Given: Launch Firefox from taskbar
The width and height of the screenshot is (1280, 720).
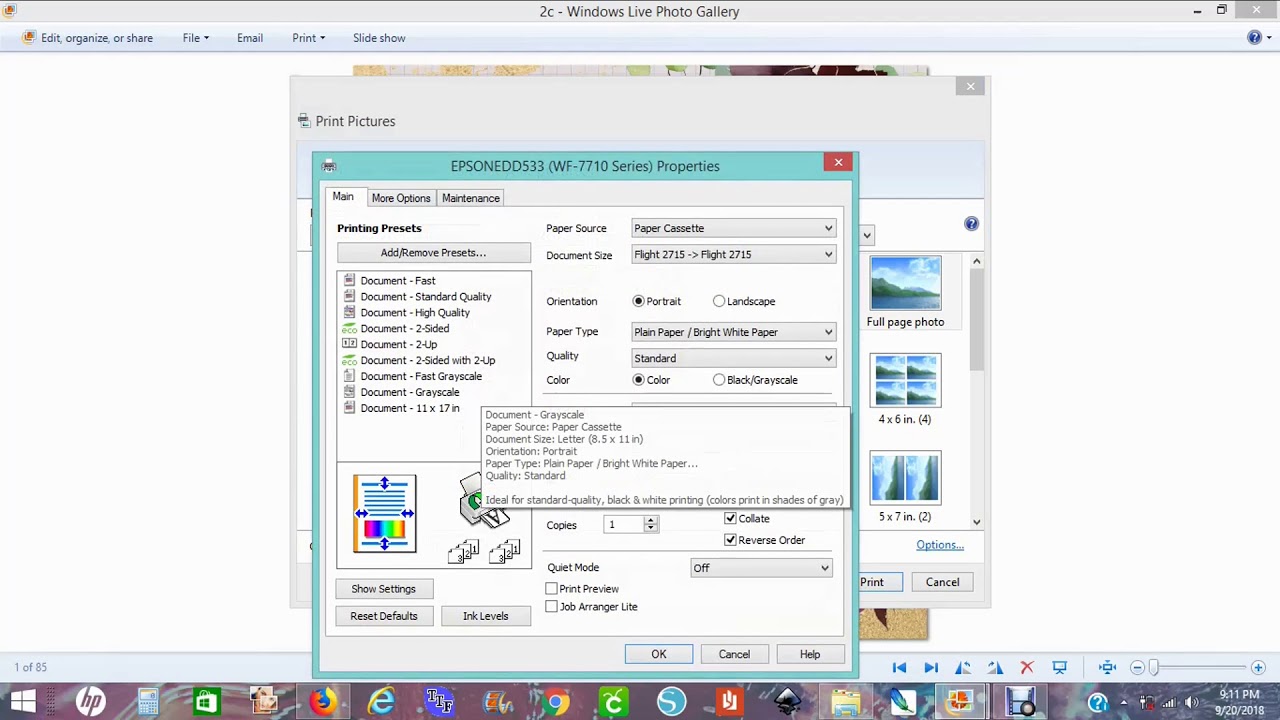Looking at the screenshot, I should tap(322, 702).
